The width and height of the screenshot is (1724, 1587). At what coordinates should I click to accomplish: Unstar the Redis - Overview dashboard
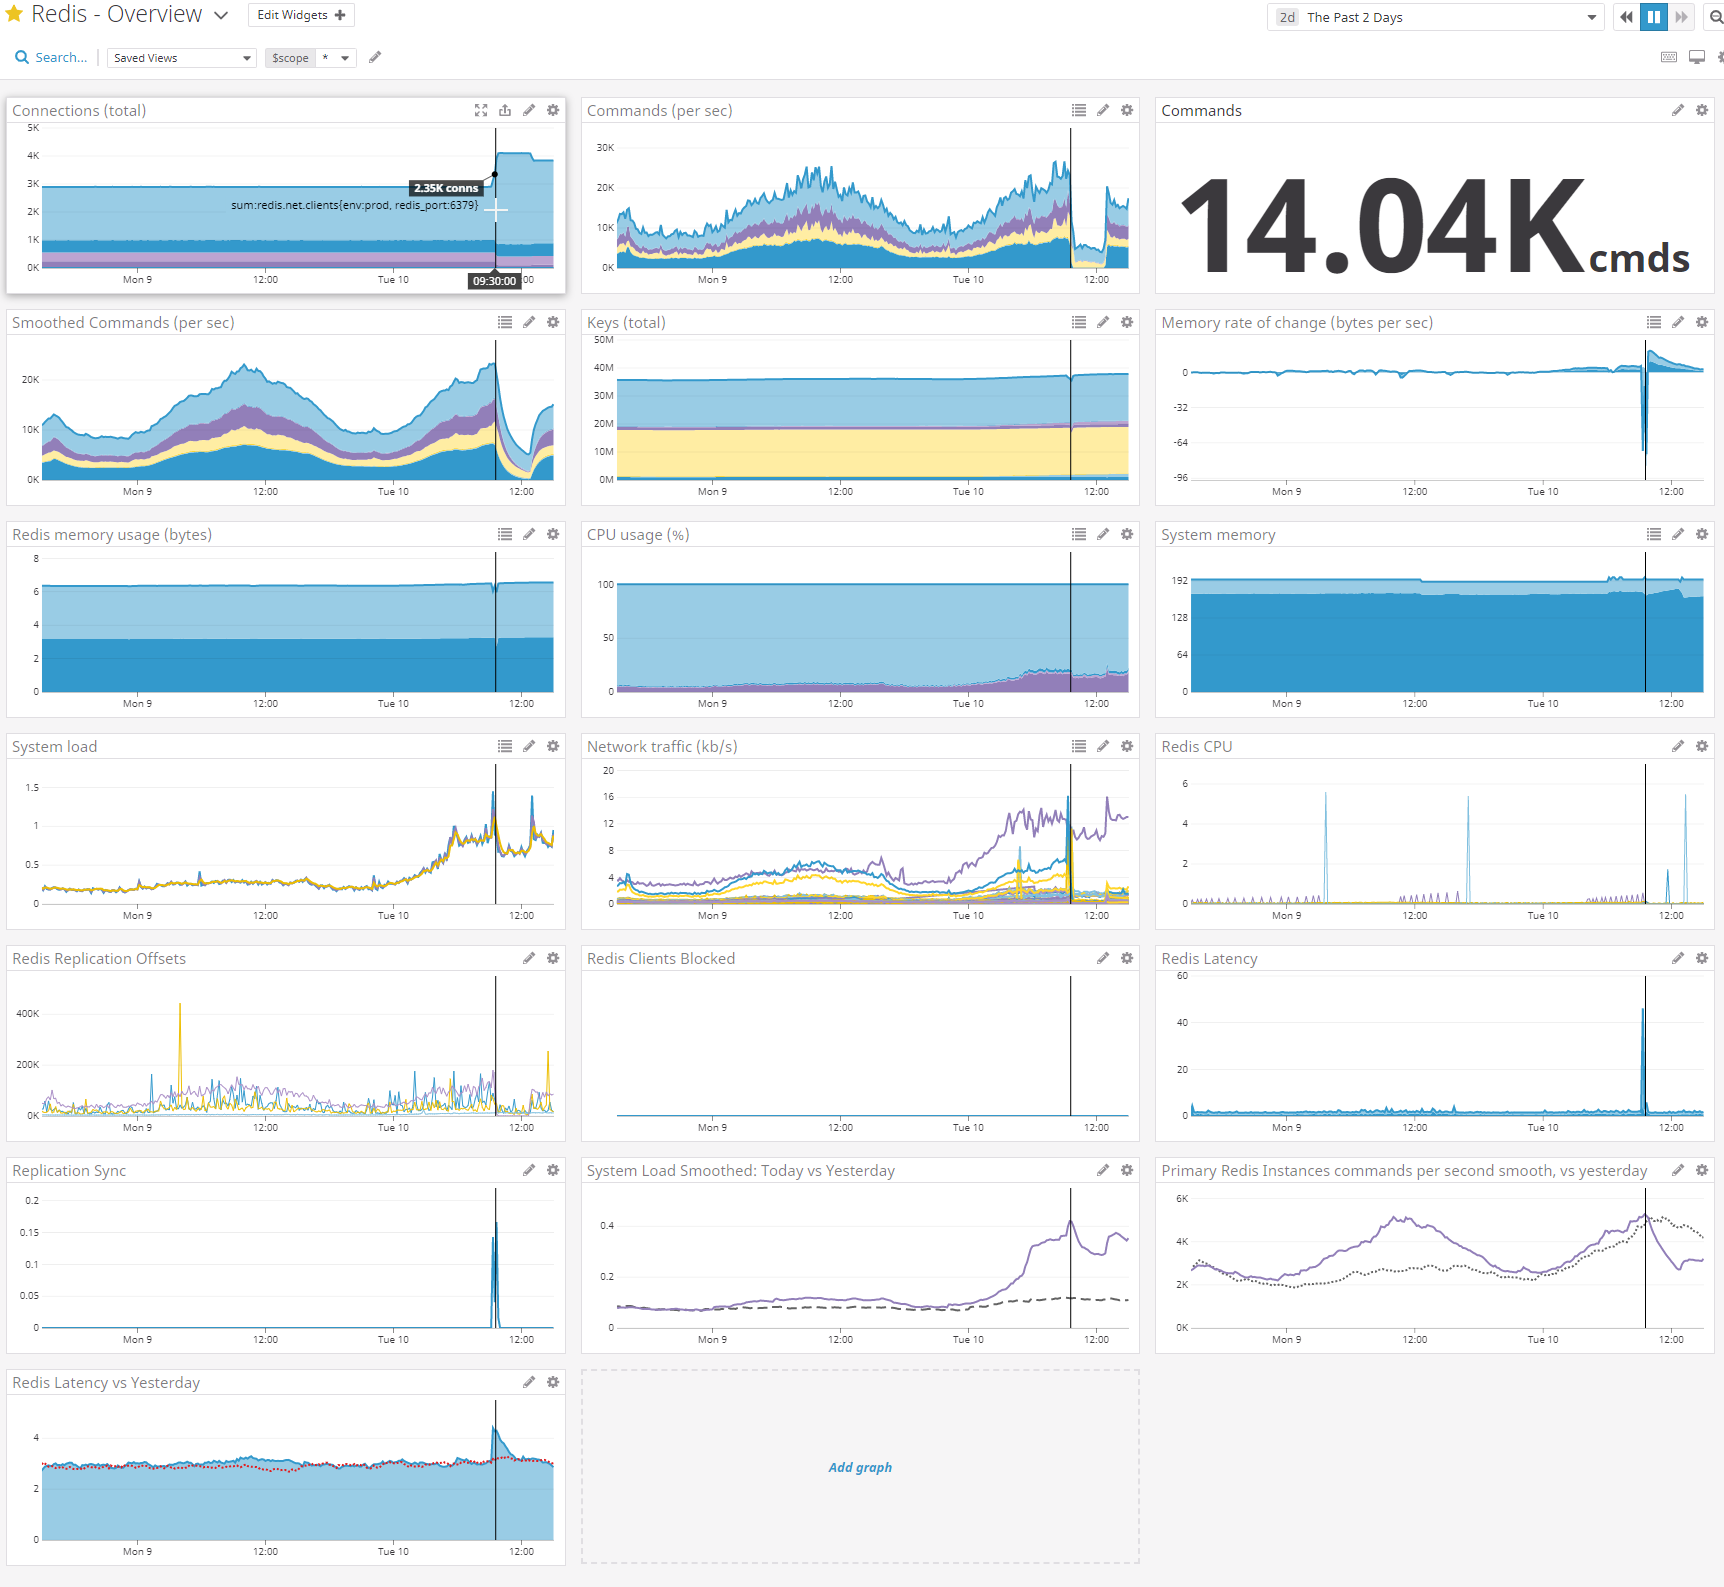coord(14,15)
